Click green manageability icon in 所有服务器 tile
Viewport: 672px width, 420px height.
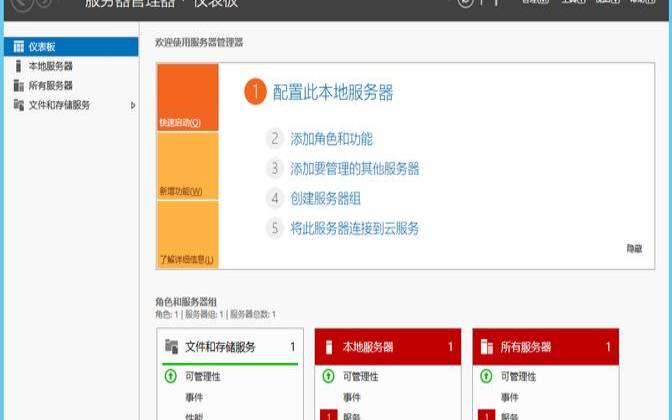[486, 376]
